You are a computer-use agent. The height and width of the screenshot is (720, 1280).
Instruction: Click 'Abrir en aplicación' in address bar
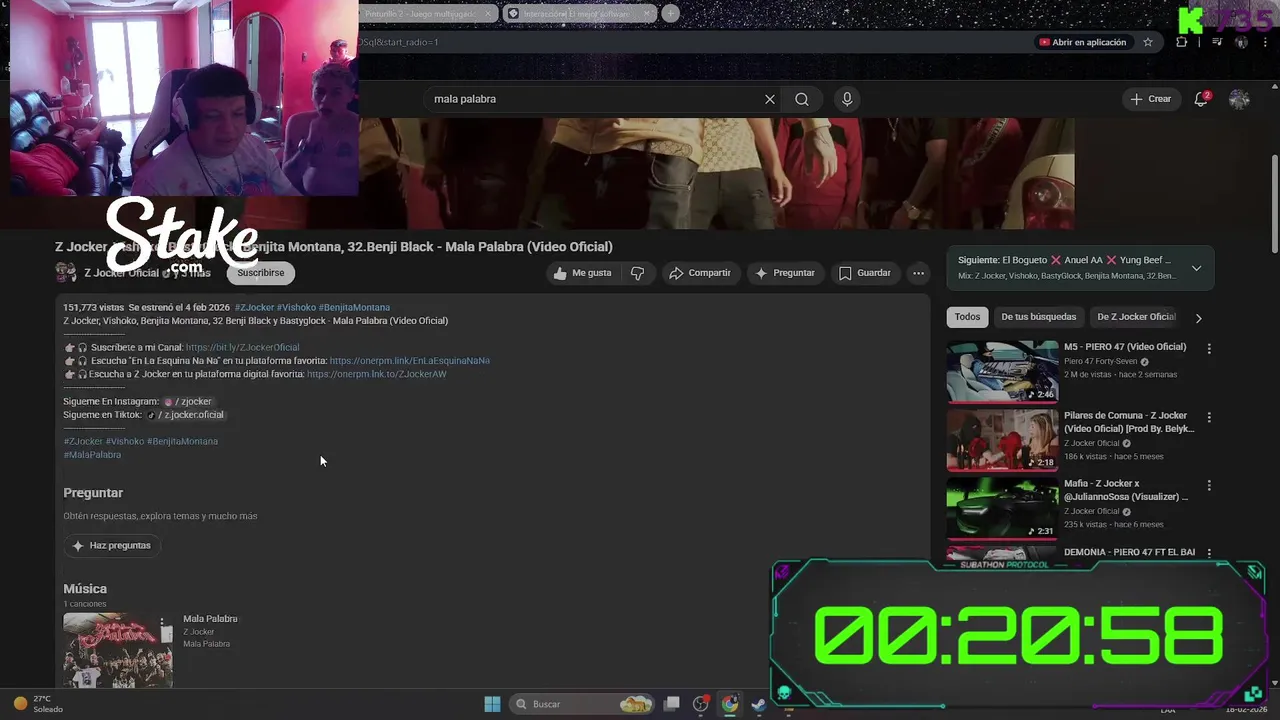click(x=1083, y=42)
